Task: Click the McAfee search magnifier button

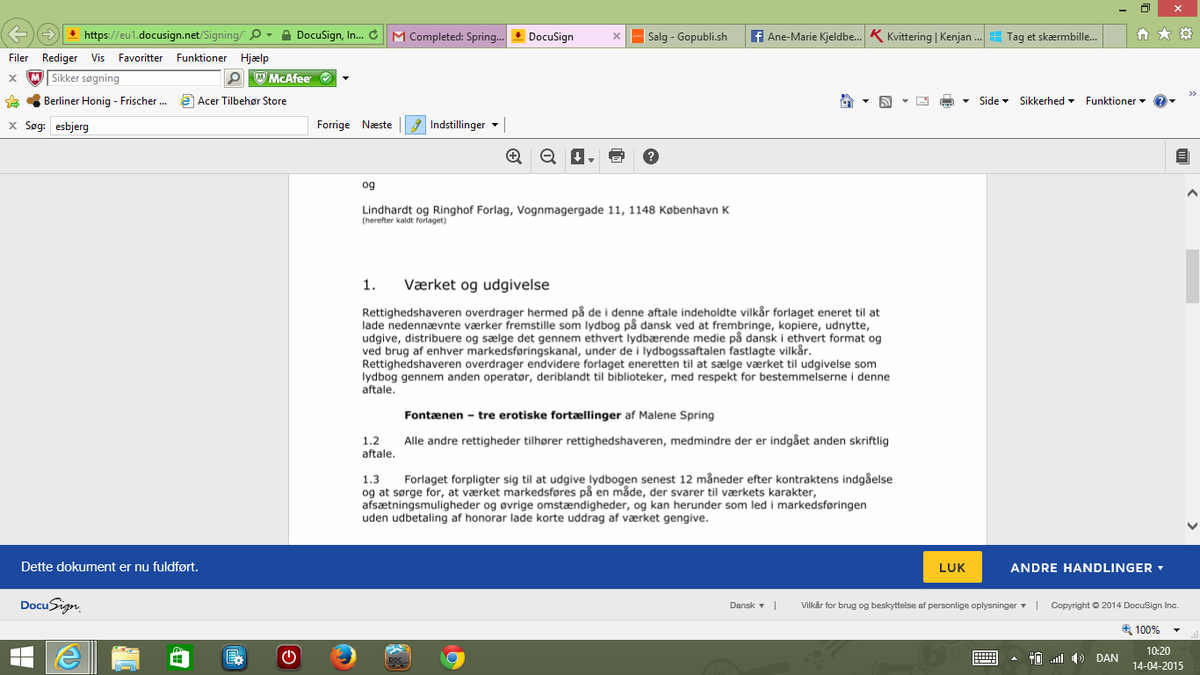Action: click(233, 78)
